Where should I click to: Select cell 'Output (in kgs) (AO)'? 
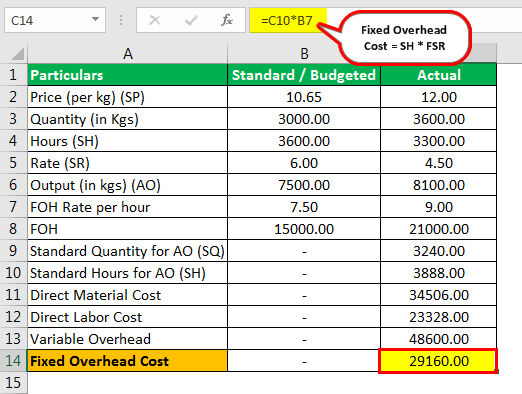coord(128,185)
